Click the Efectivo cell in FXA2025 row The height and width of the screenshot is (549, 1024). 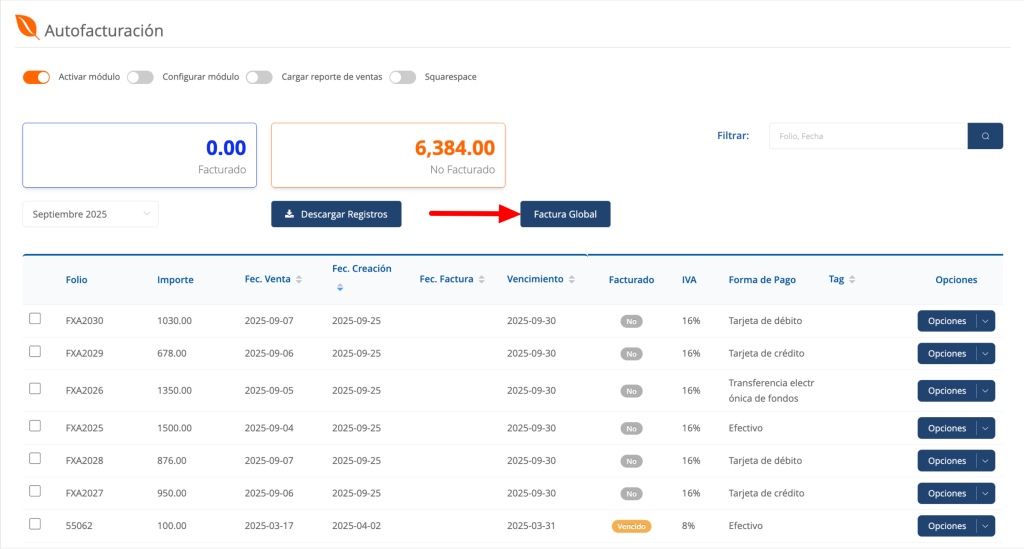(x=746, y=428)
